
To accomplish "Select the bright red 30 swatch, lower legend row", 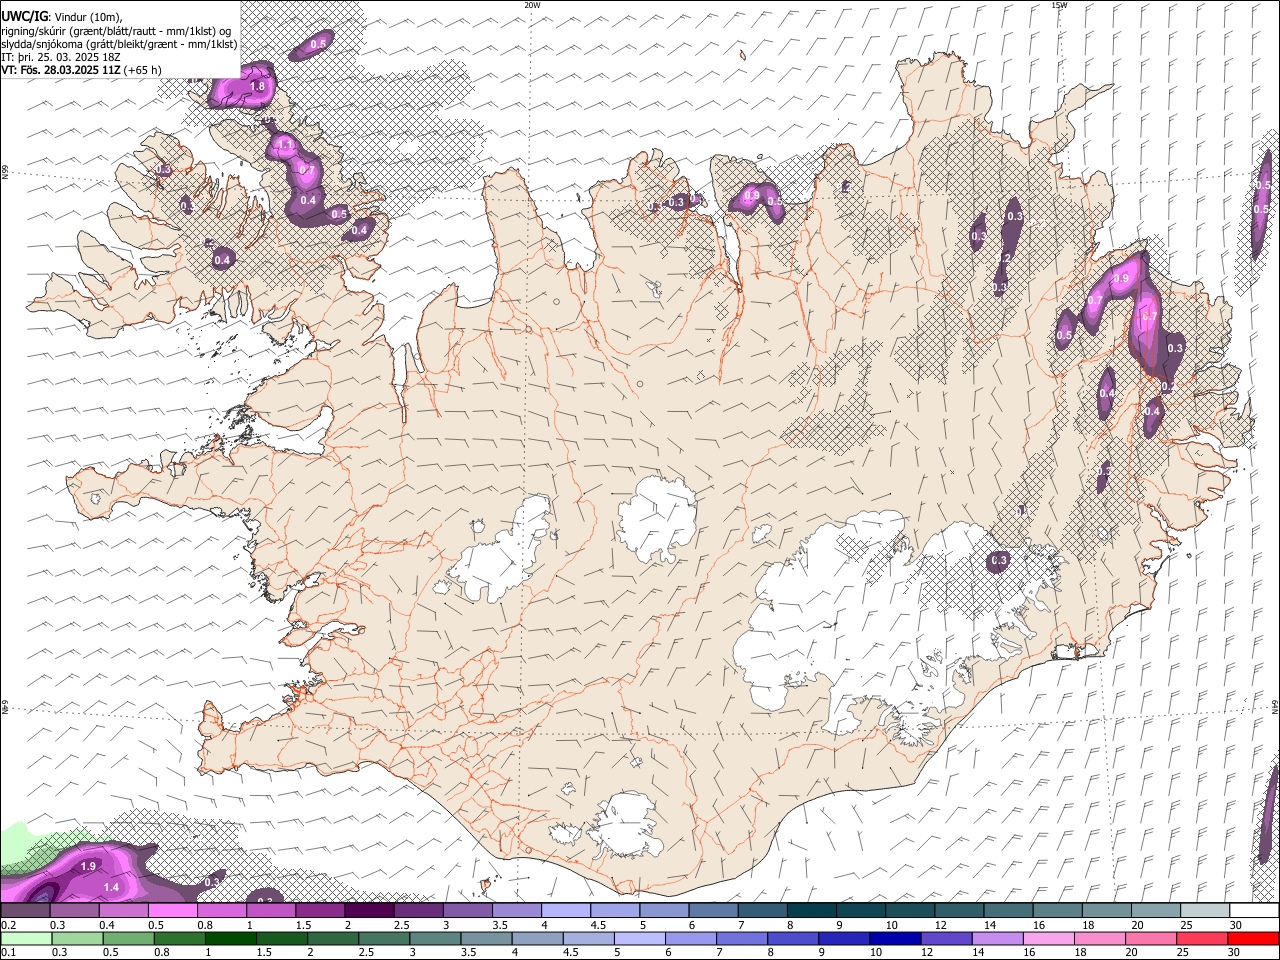I will [x=1253, y=939].
